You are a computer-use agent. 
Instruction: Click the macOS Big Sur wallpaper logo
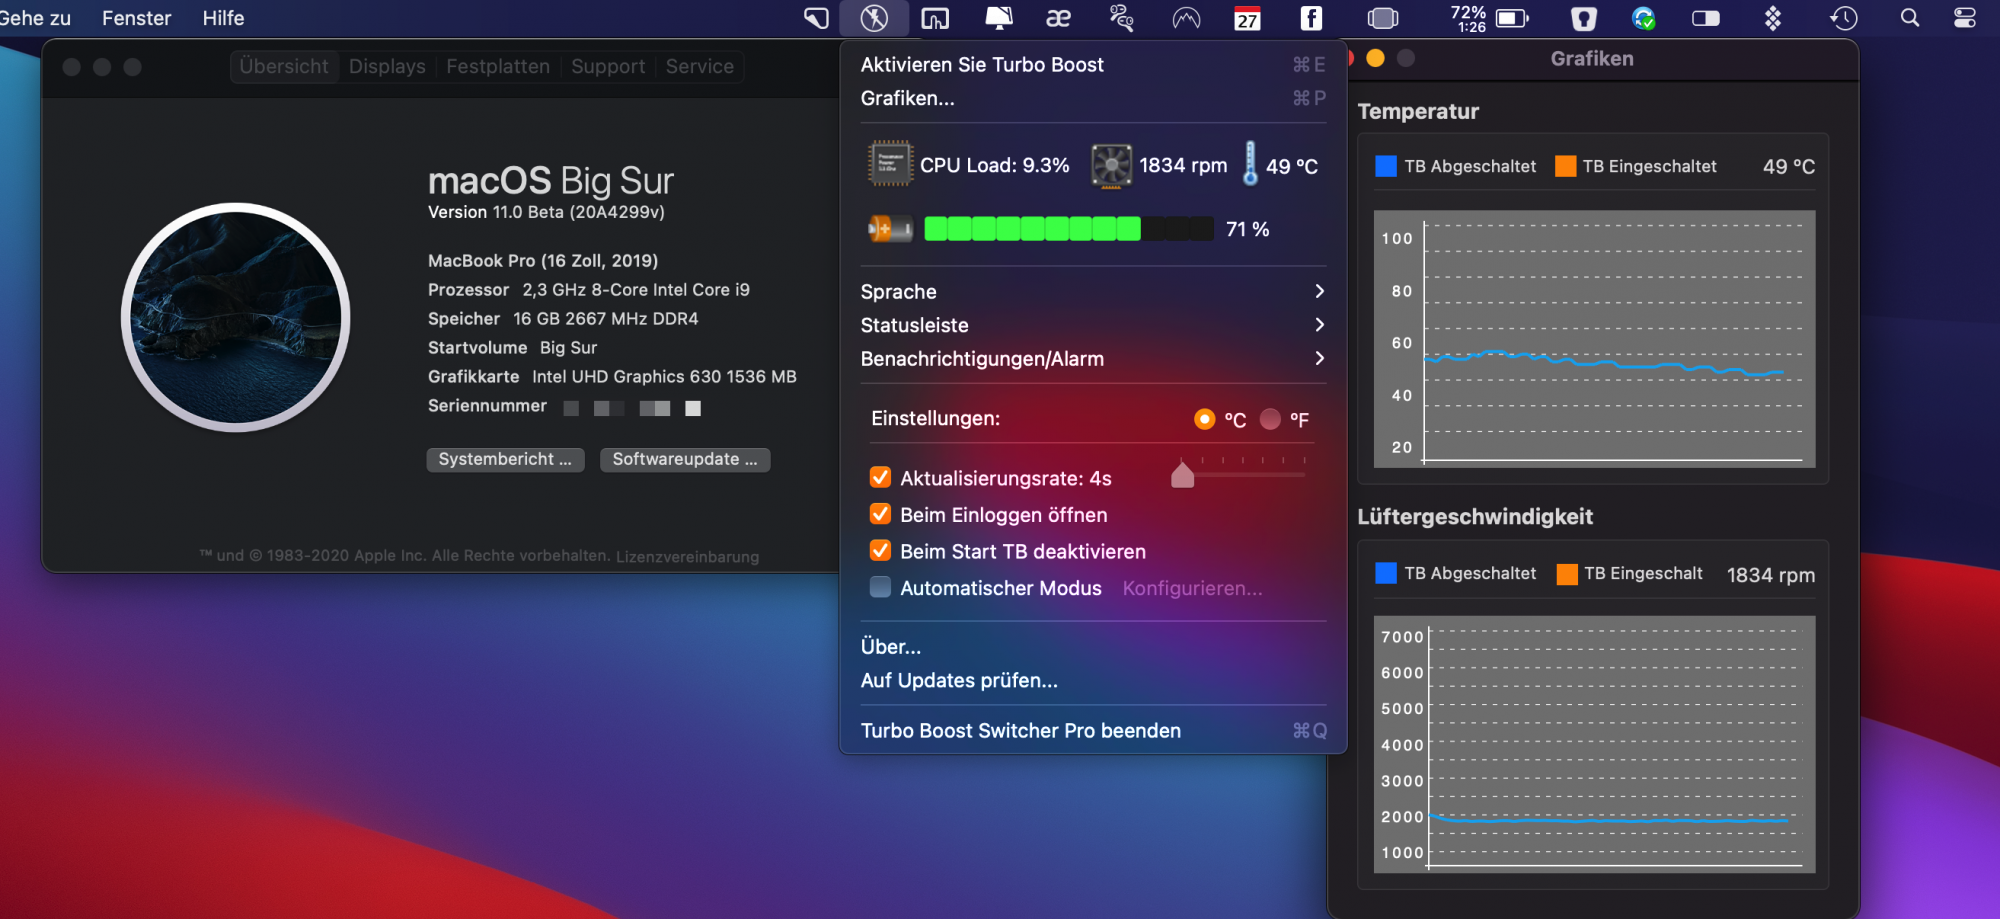(x=236, y=317)
